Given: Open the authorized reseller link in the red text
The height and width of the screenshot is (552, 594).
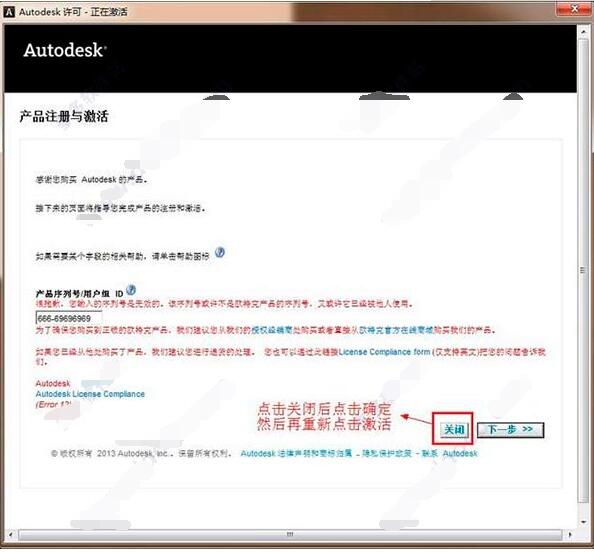Looking at the screenshot, I should click(272, 330).
